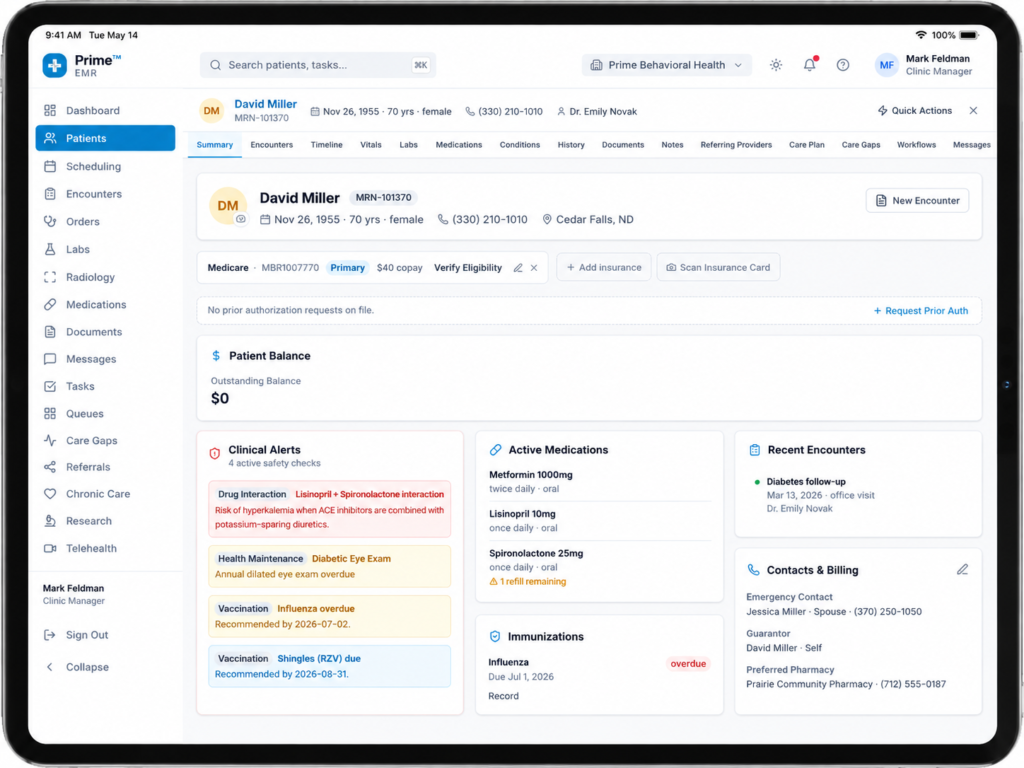Open Referrals in the sidebar
The image size is (1024, 768).
point(105,467)
